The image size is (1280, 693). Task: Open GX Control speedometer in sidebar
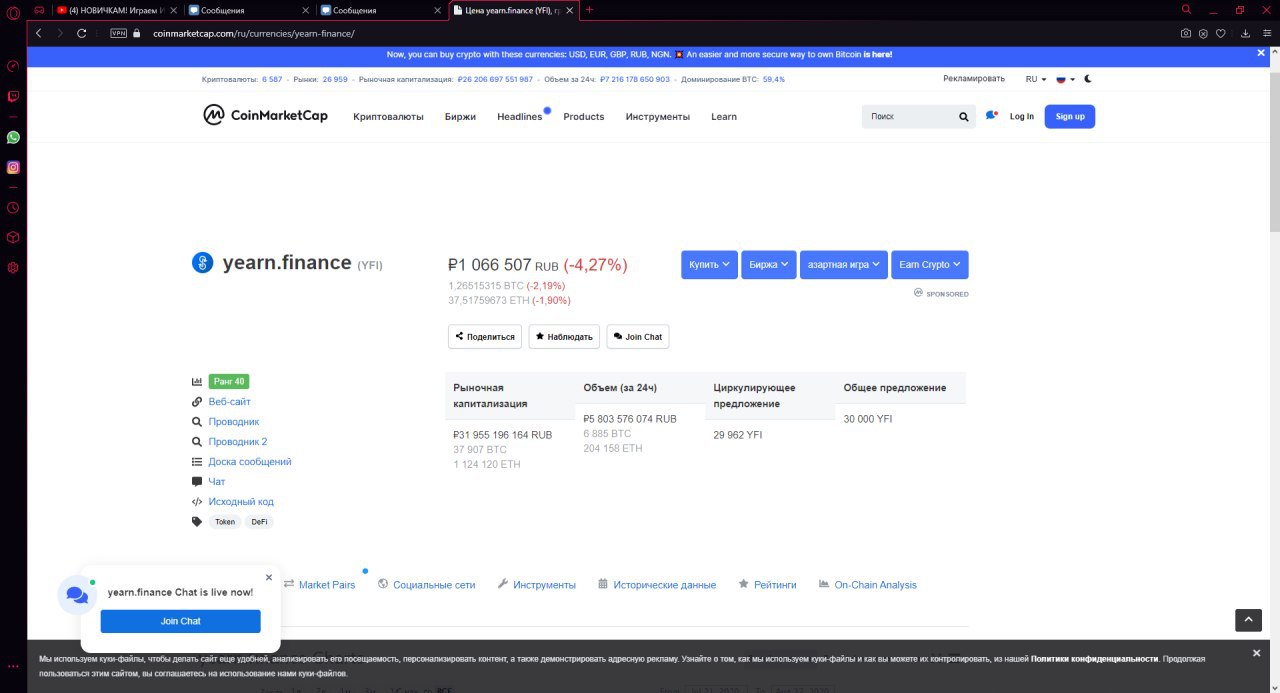coord(13,67)
